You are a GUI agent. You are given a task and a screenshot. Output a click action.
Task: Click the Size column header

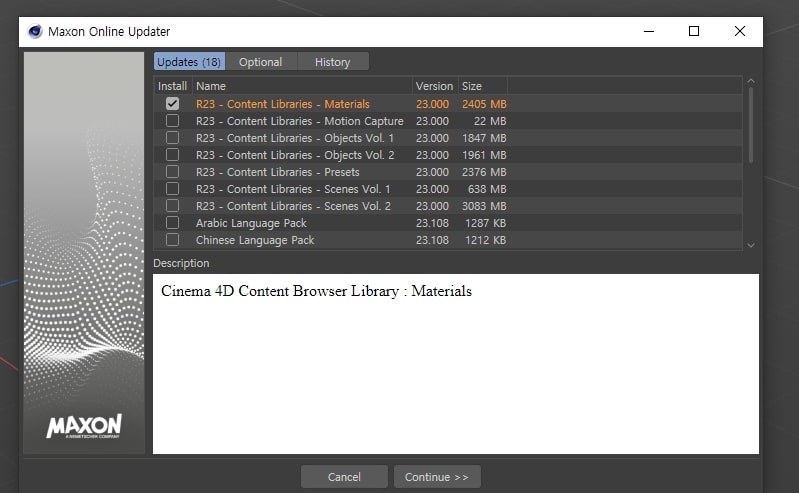[x=483, y=86]
